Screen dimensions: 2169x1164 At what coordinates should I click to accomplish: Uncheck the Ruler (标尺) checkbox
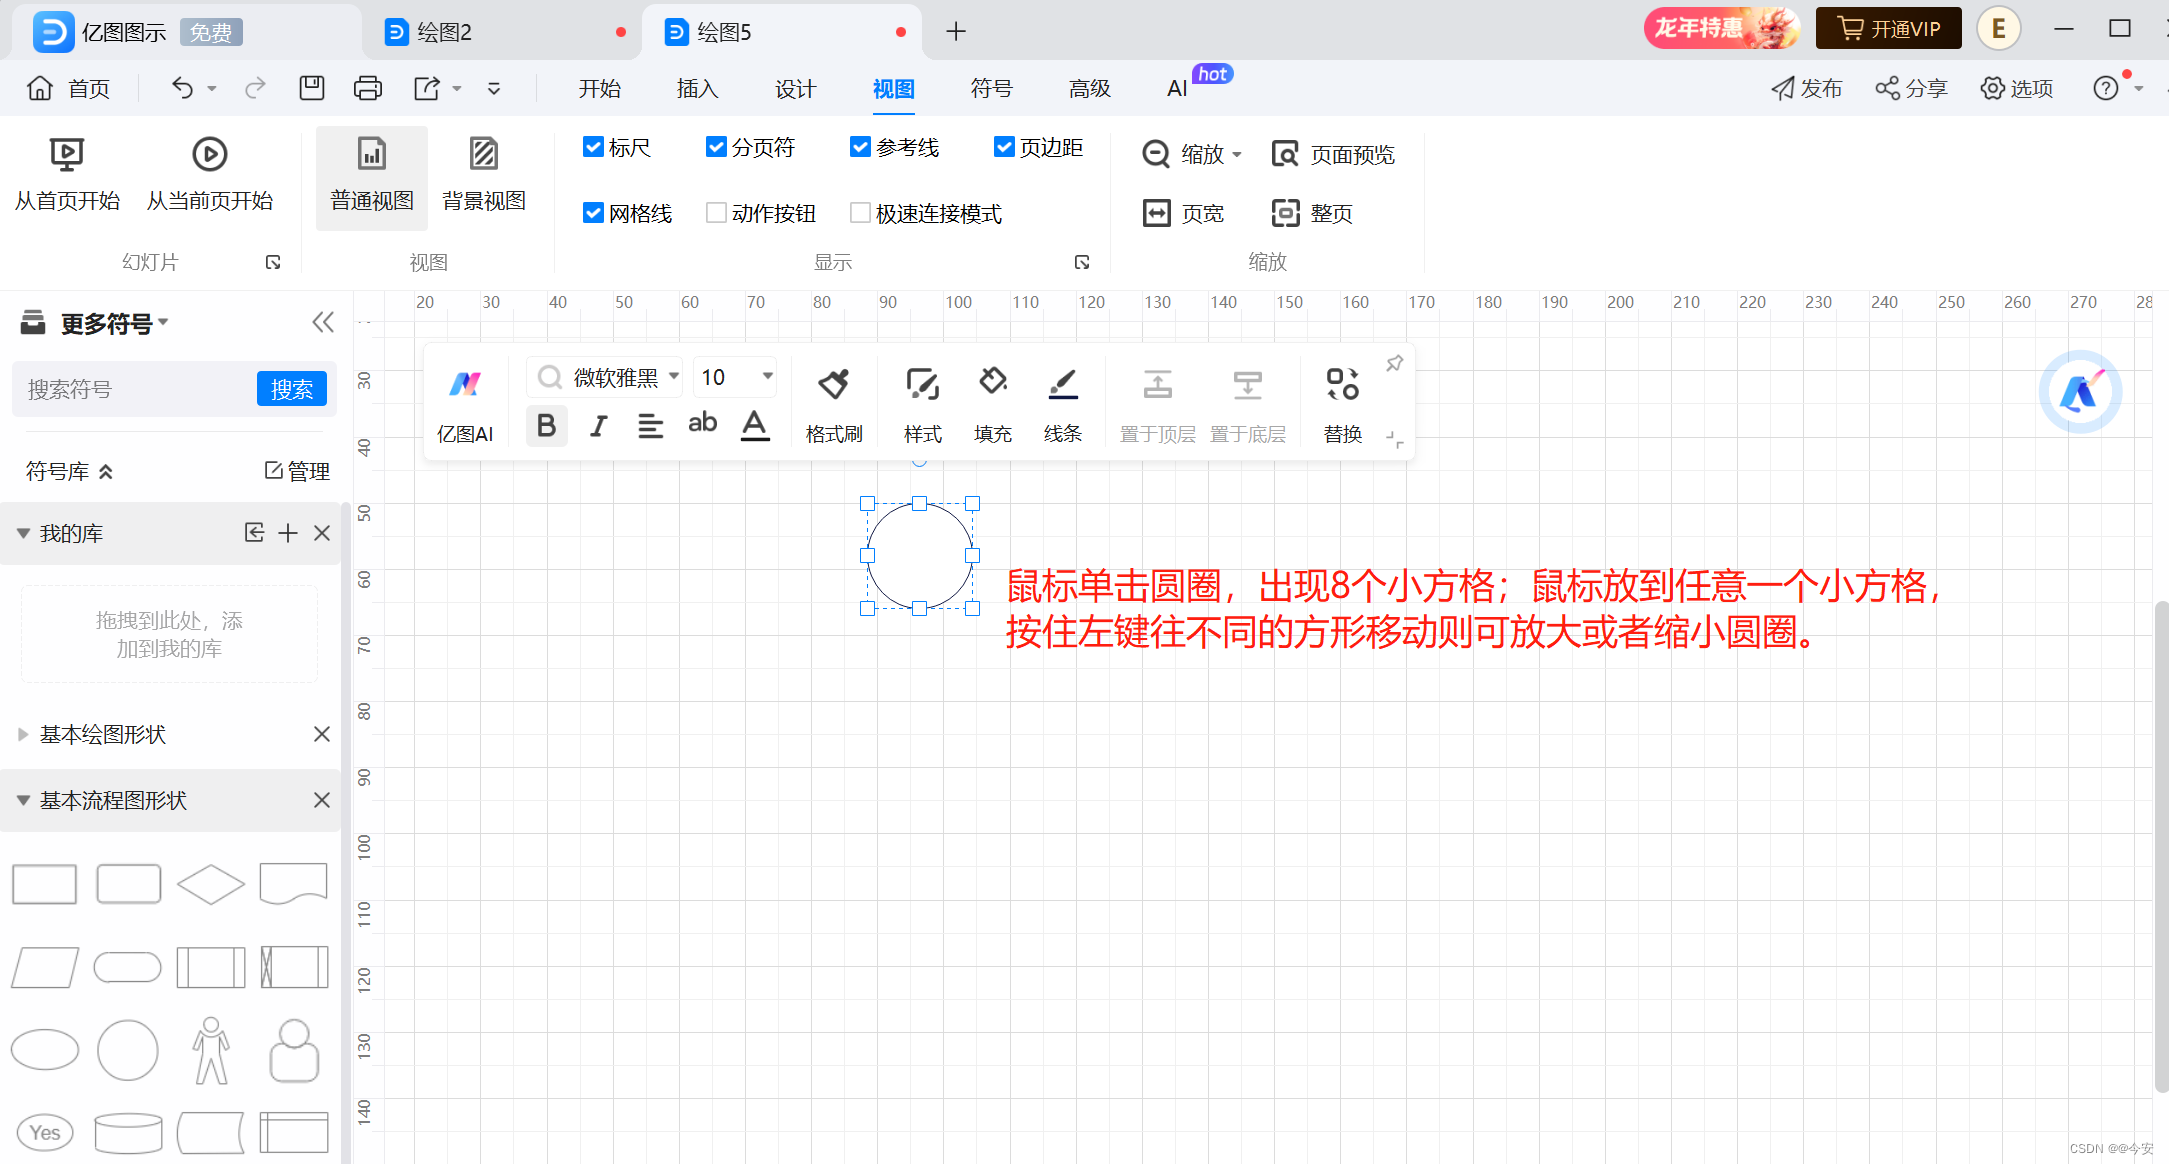[x=593, y=147]
